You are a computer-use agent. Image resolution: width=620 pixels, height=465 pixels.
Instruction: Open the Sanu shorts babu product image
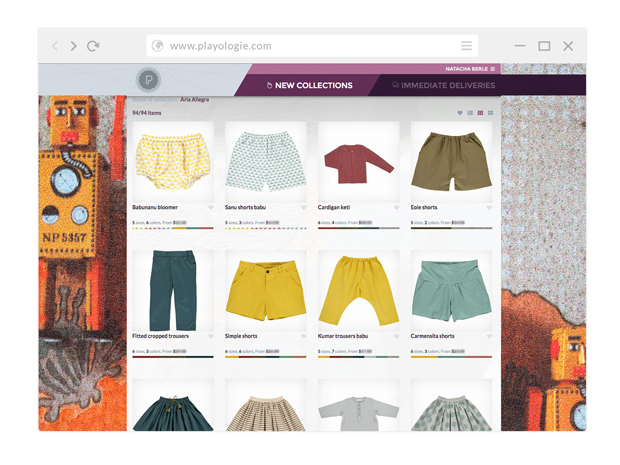(266, 162)
